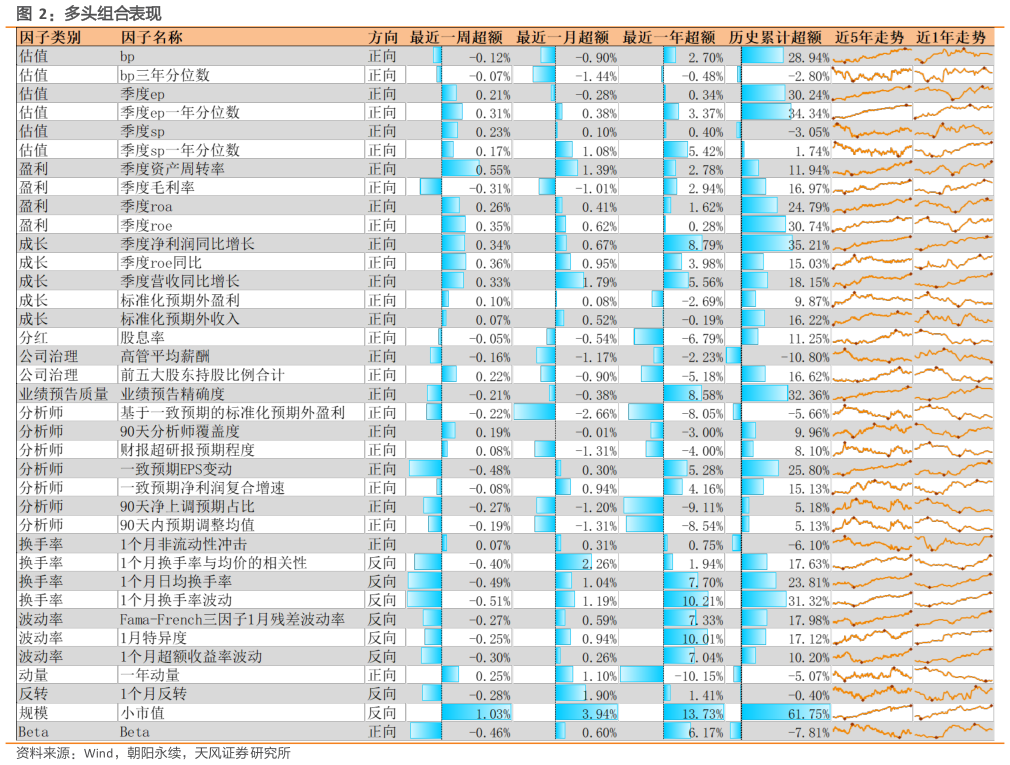
Task: Select the 季度资产周转率 factor name cell
Action: 172,170
